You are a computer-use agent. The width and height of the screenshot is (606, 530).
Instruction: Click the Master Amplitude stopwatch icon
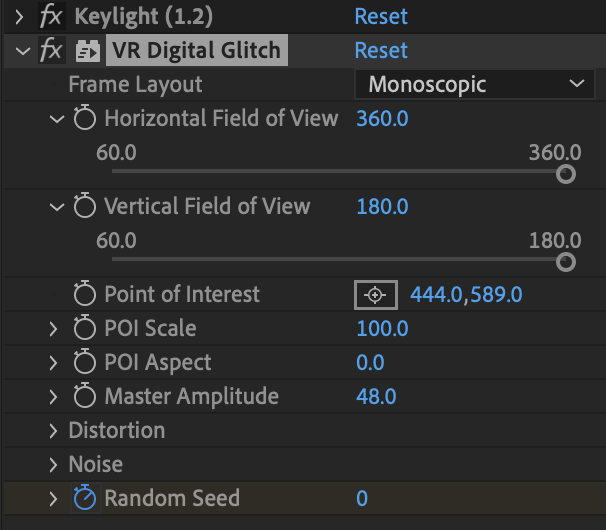[x=85, y=397]
